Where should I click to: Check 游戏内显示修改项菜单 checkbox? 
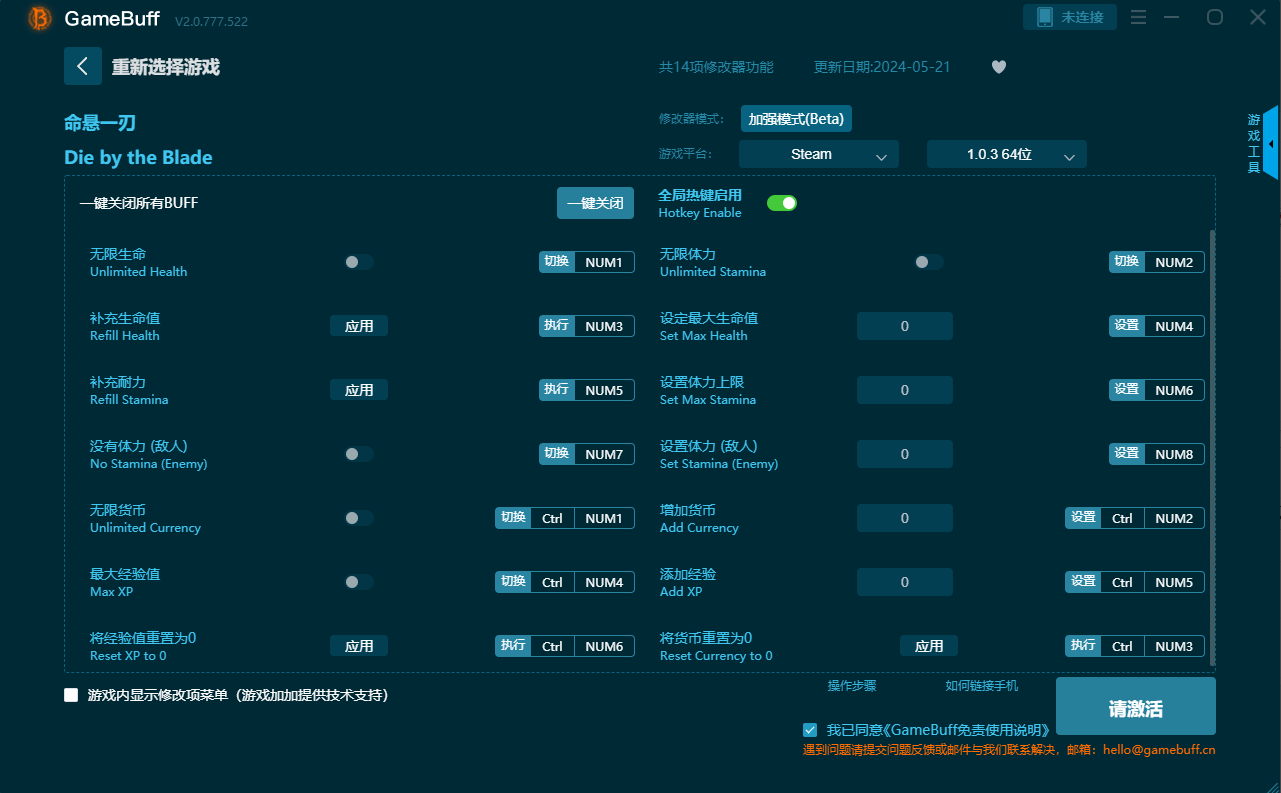(x=71, y=695)
